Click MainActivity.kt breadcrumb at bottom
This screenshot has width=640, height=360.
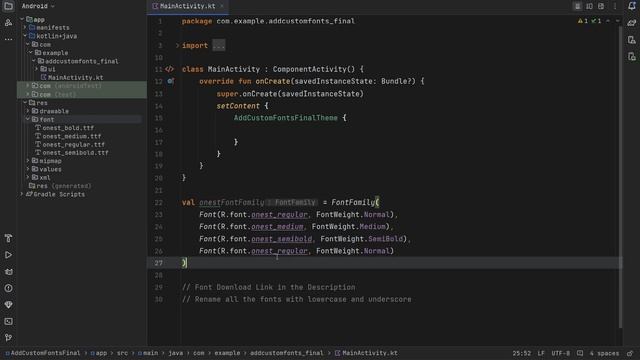366,353
